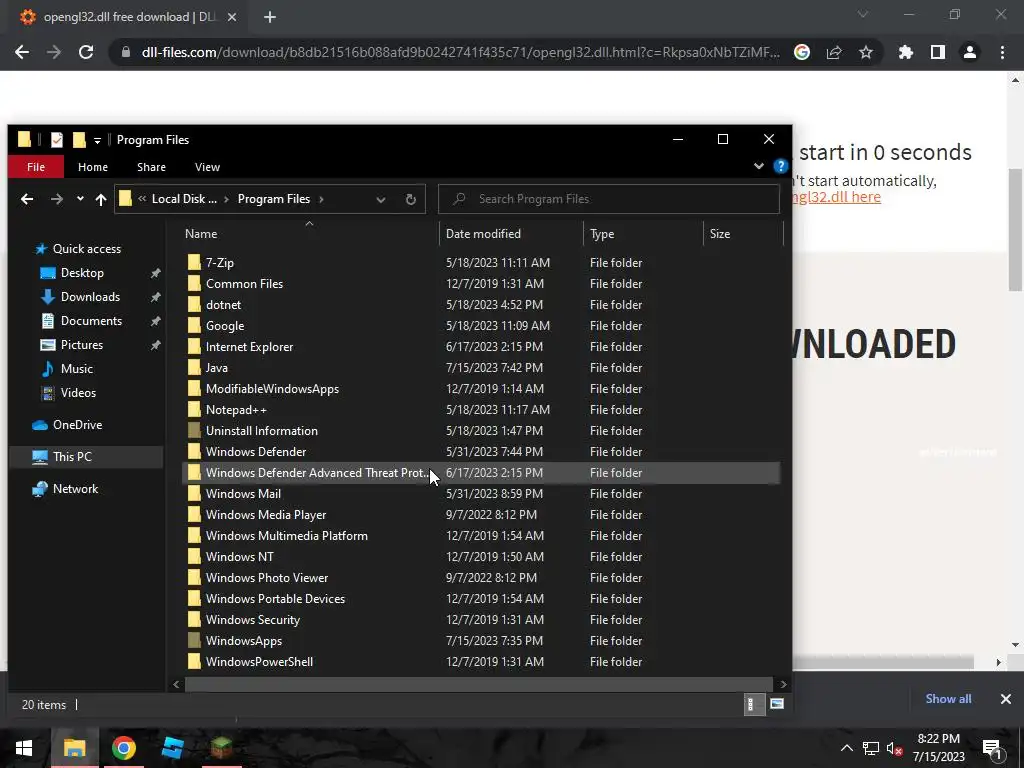Click opengl32.dll here download link
Screen dimensions: 1024x768
pyautogui.click(x=837, y=197)
